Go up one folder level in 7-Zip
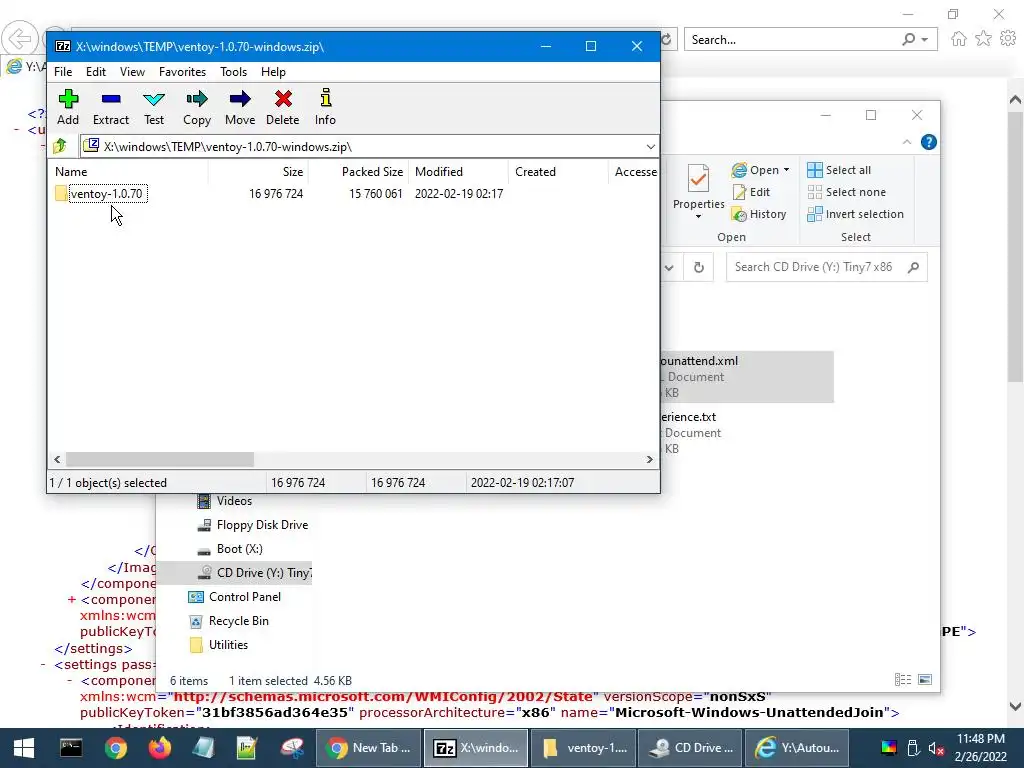The image size is (1024, 768). [x=60, y=146]
